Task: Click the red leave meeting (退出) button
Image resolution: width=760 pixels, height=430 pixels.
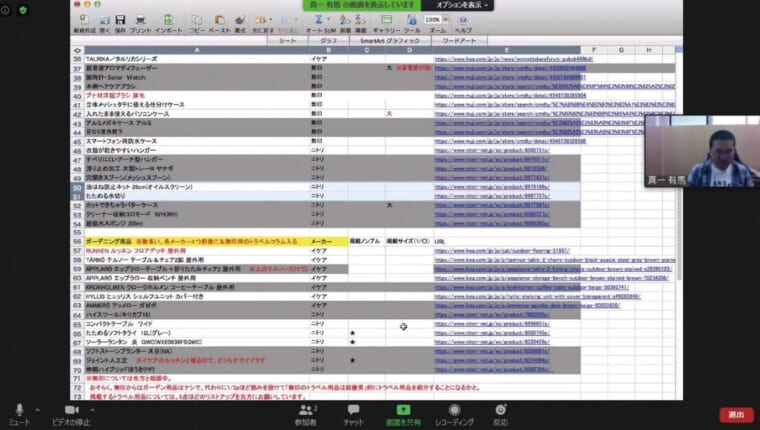Action: 736,414
